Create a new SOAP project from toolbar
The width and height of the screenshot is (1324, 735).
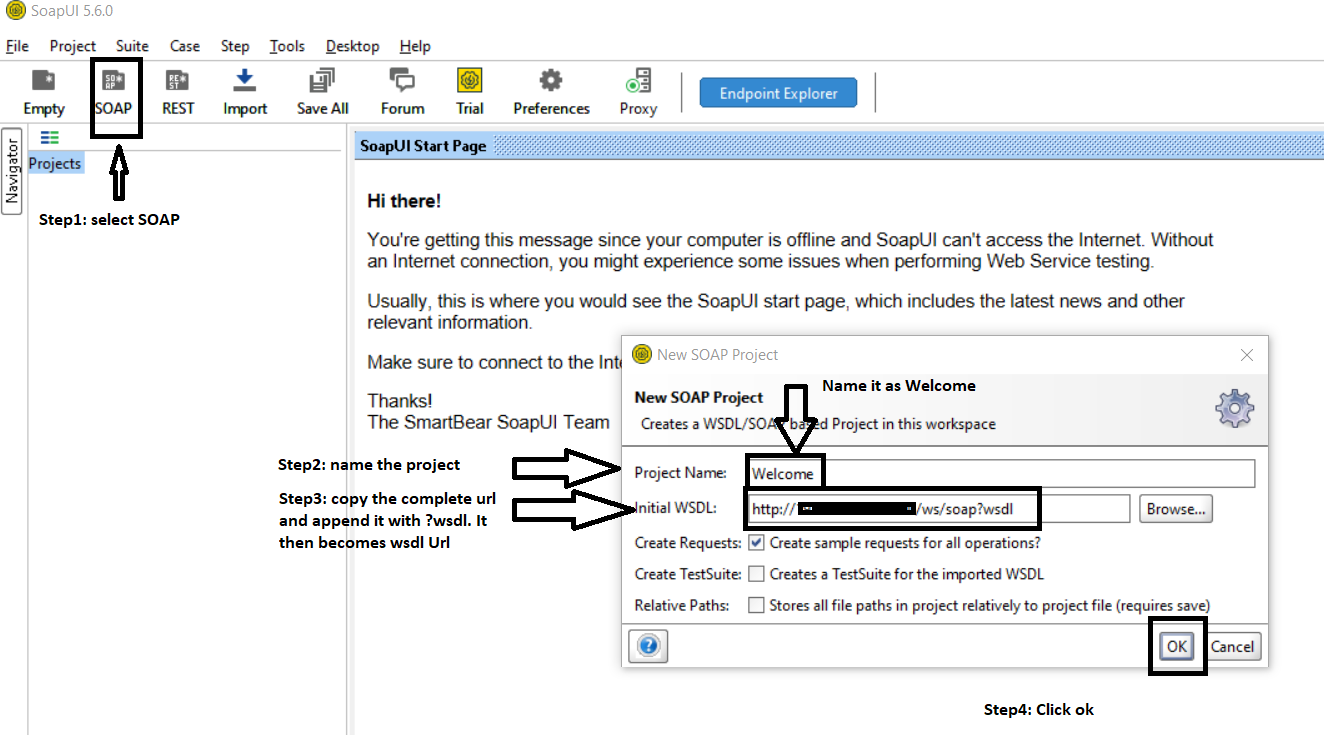point(114,92)
